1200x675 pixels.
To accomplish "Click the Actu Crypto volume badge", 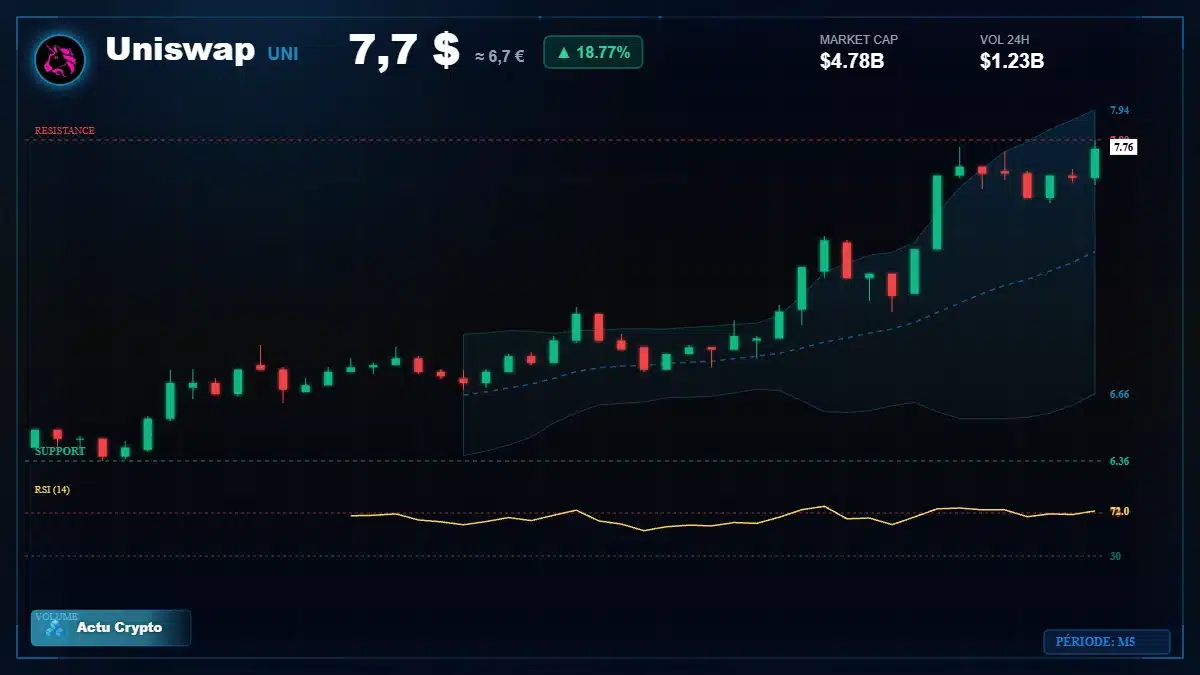I will click(111, 628).
